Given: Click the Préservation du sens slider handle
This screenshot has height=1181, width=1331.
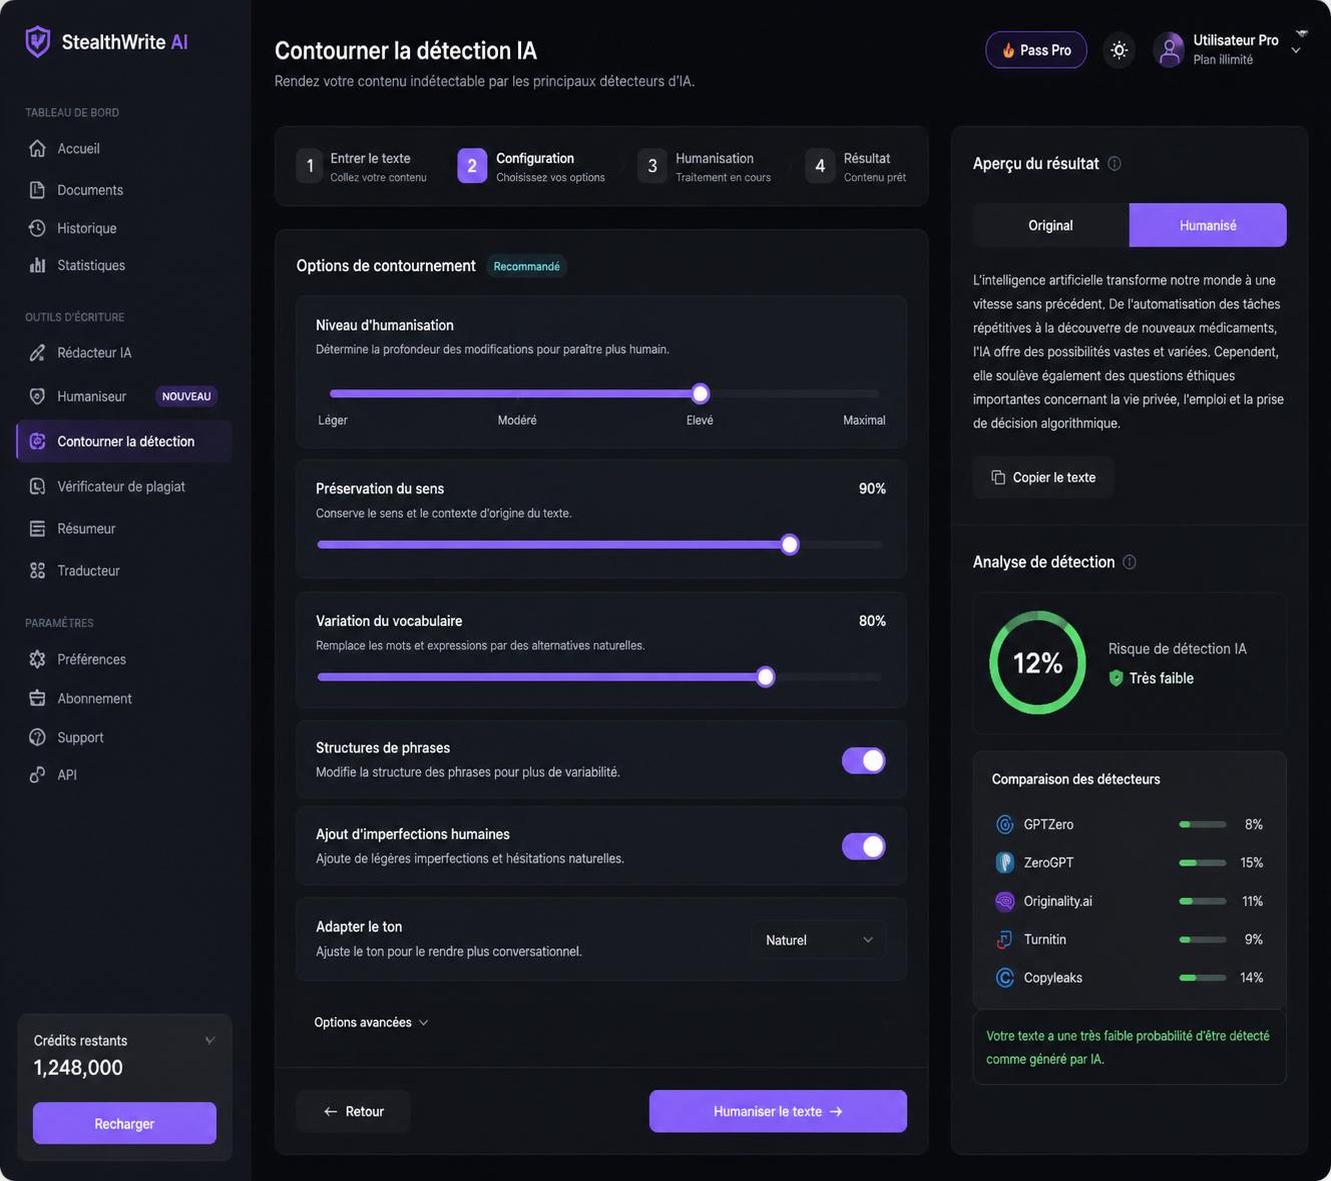Looking at the screenshot, I should pyautogui.click(x=790, y=545).
